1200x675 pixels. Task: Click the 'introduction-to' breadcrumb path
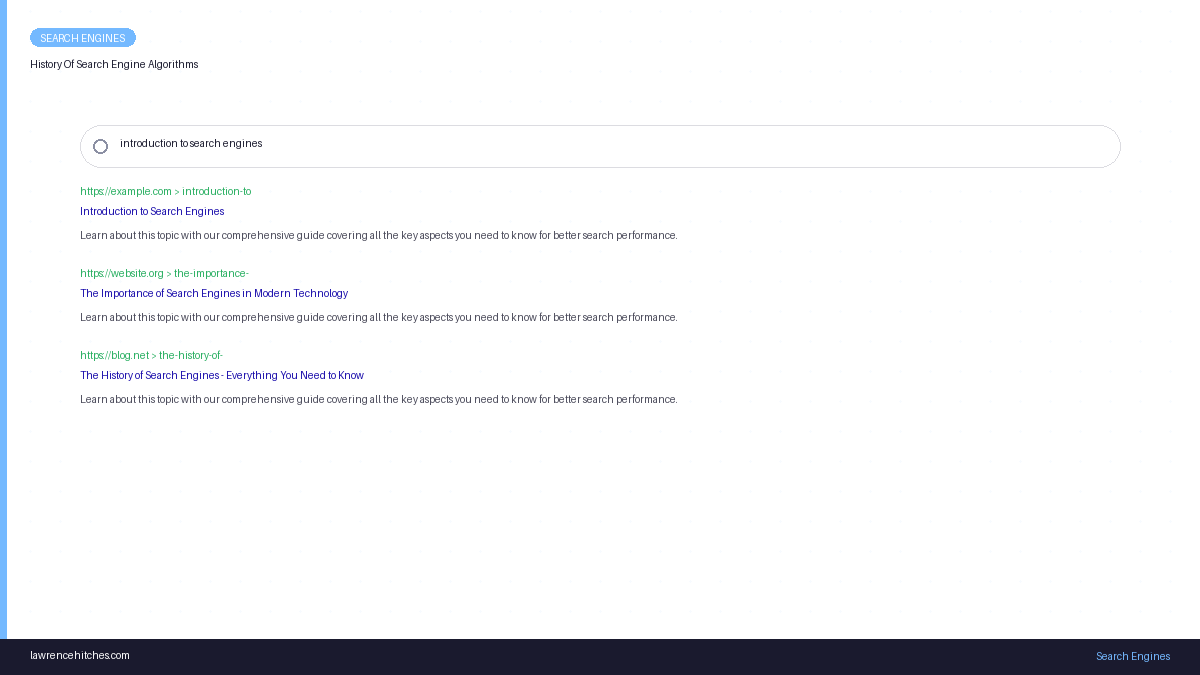216,192
